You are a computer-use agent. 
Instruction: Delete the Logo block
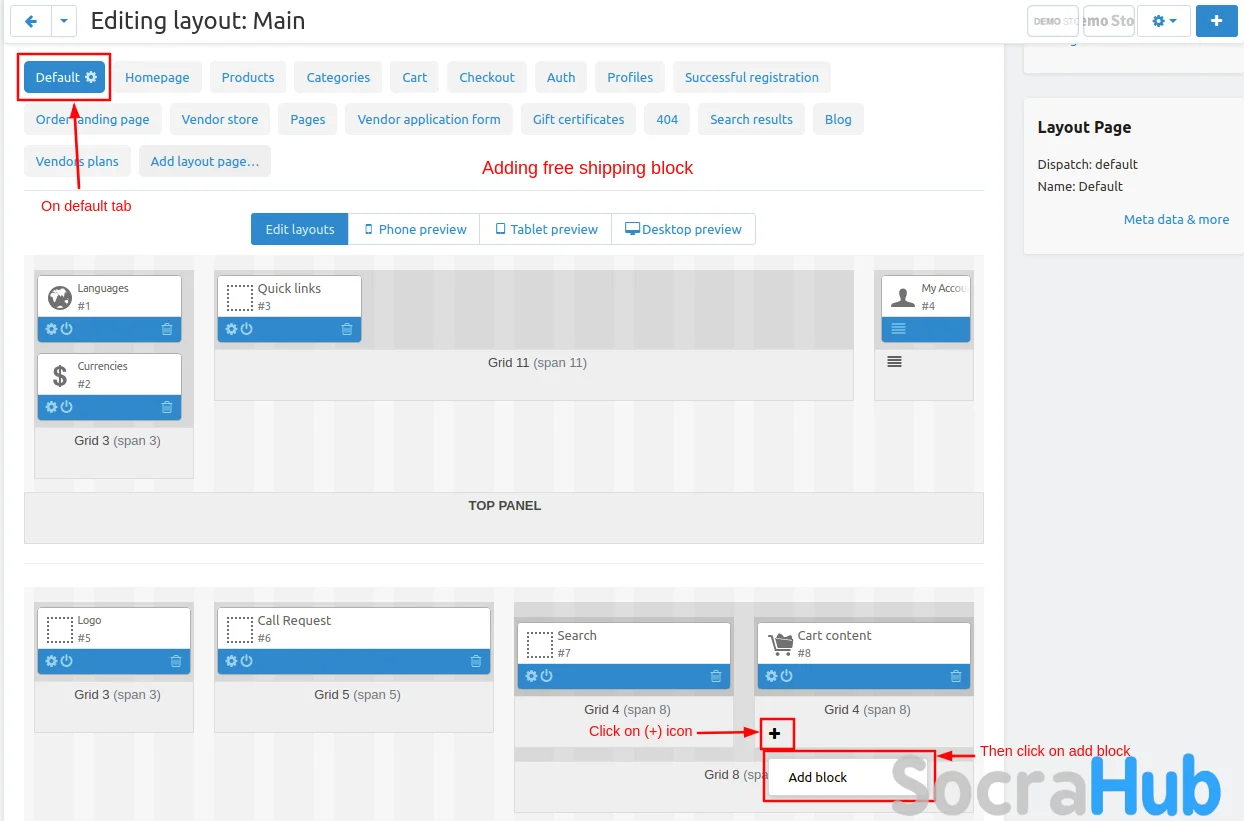coord(176,661)
